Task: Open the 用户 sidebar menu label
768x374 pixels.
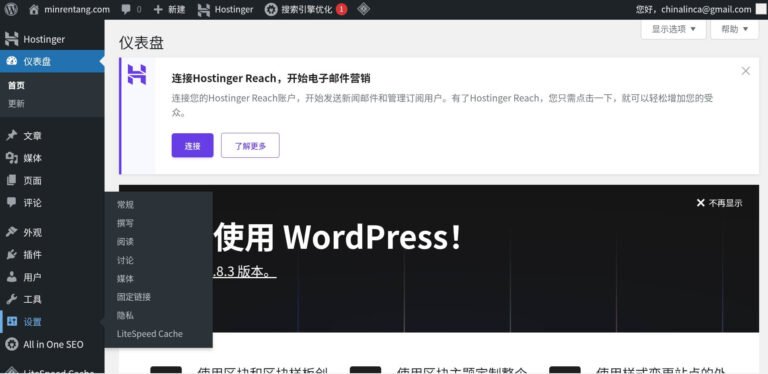Action: pos(32,277)
